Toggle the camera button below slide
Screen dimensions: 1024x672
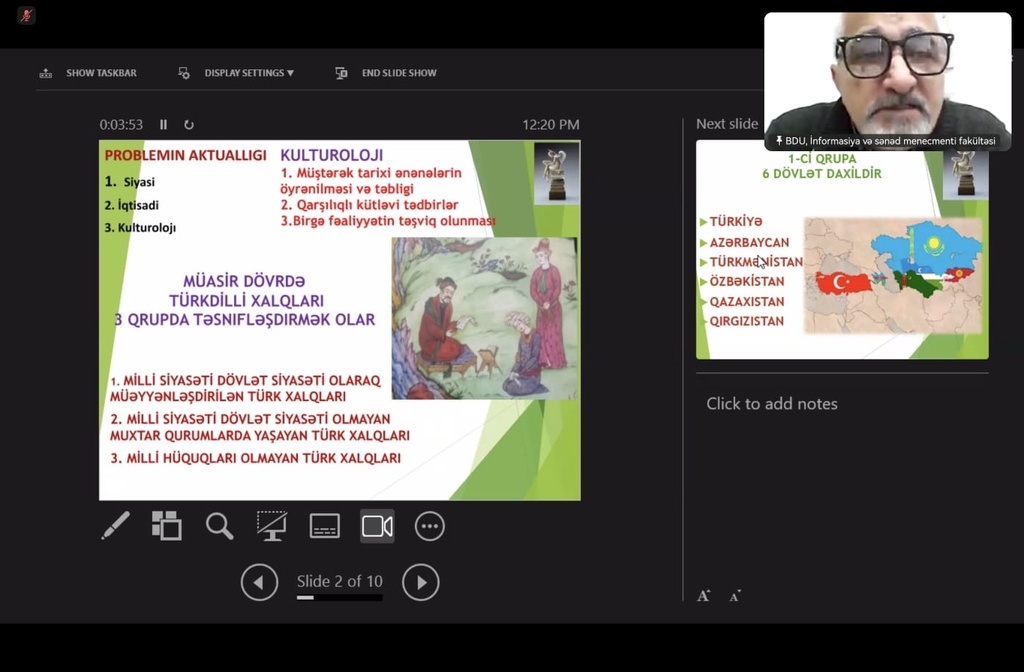pyautogui.click(x=377, y=526)
